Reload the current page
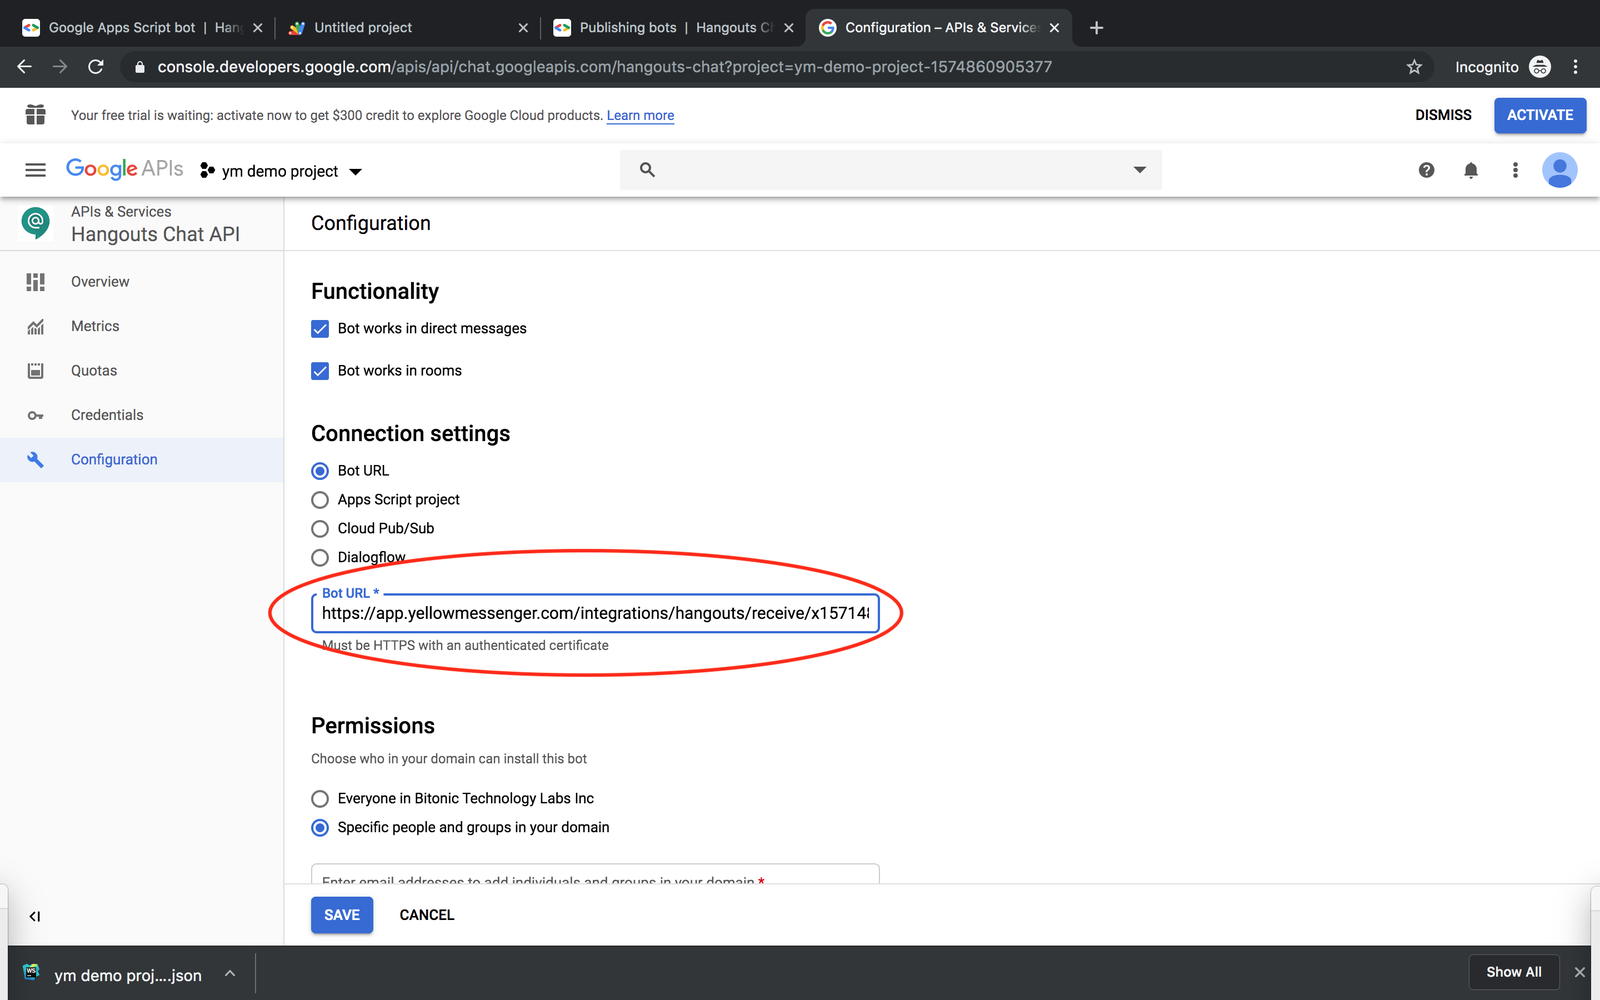 [96, 67]
